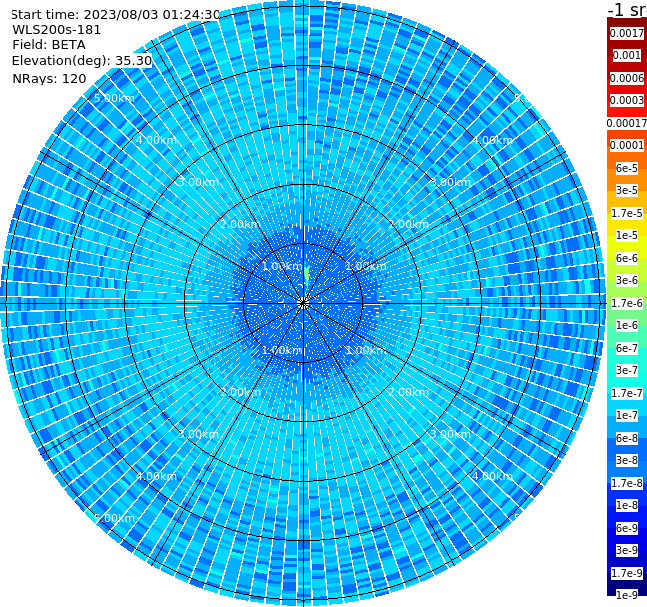Click the lower-right 1.00km range label

point(366,350)
